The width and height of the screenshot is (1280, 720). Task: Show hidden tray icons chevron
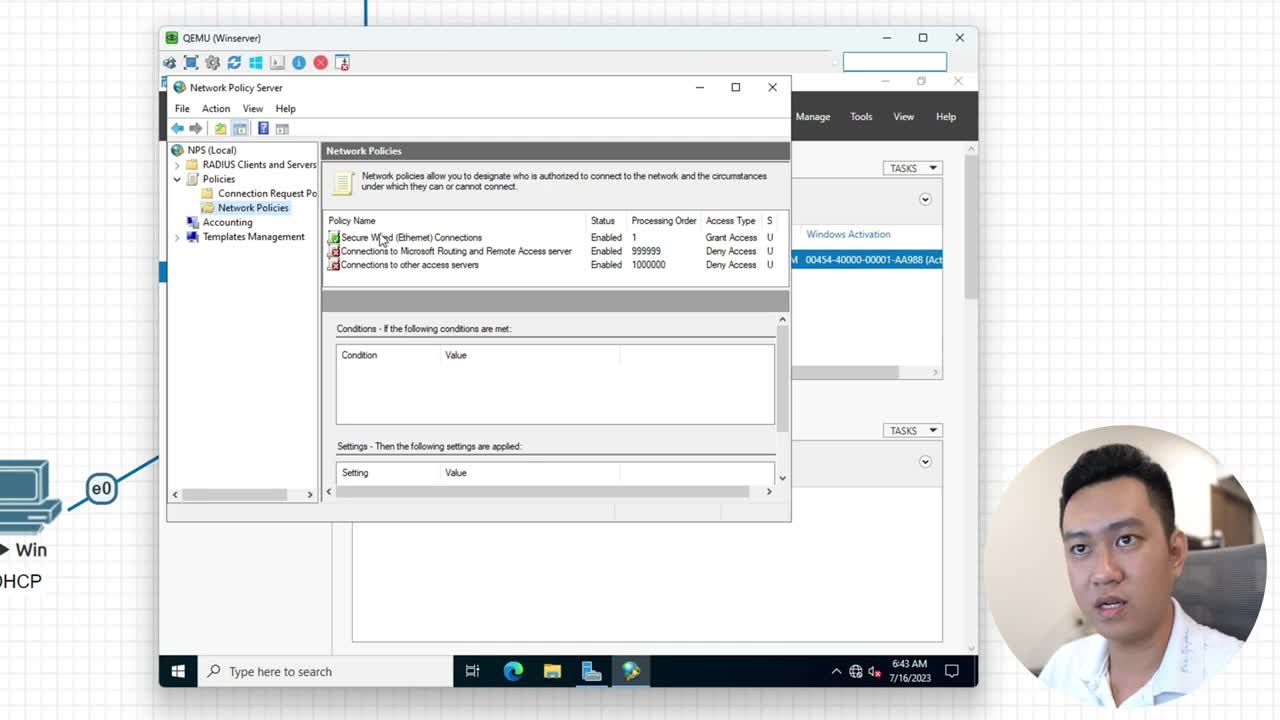tap(836, 671)
